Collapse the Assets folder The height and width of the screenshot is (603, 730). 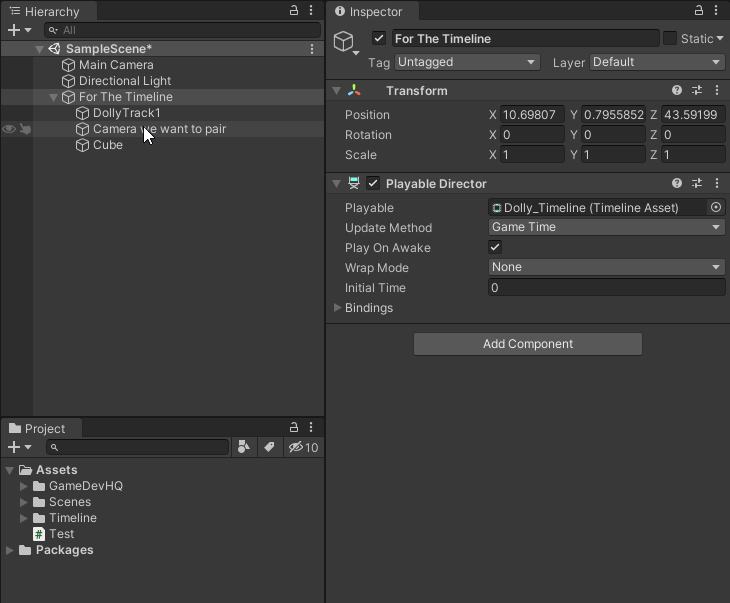tap(9, 470)
